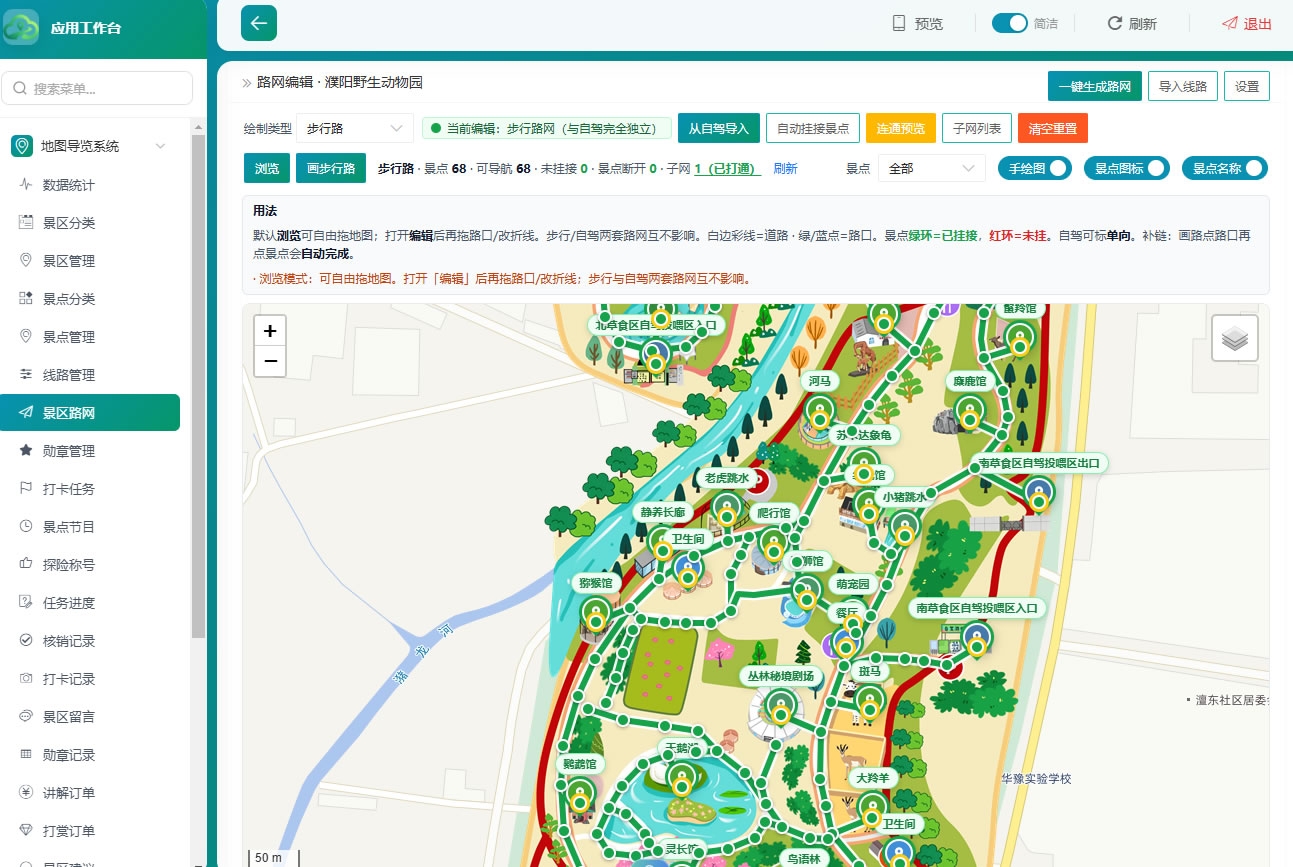Click the 清空重置 red button
The width and height of the screenshot is (1293, 867).
(1053, 128)
